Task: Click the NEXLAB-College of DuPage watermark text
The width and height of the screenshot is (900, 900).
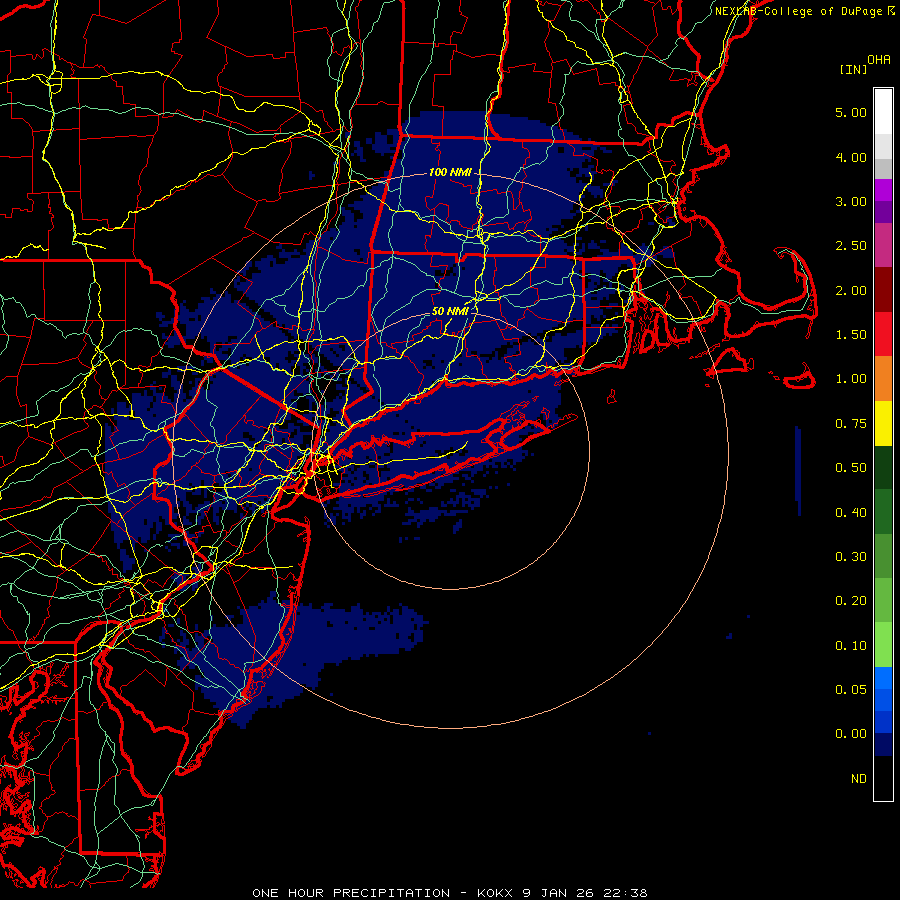Action: [x=805, y=11]
